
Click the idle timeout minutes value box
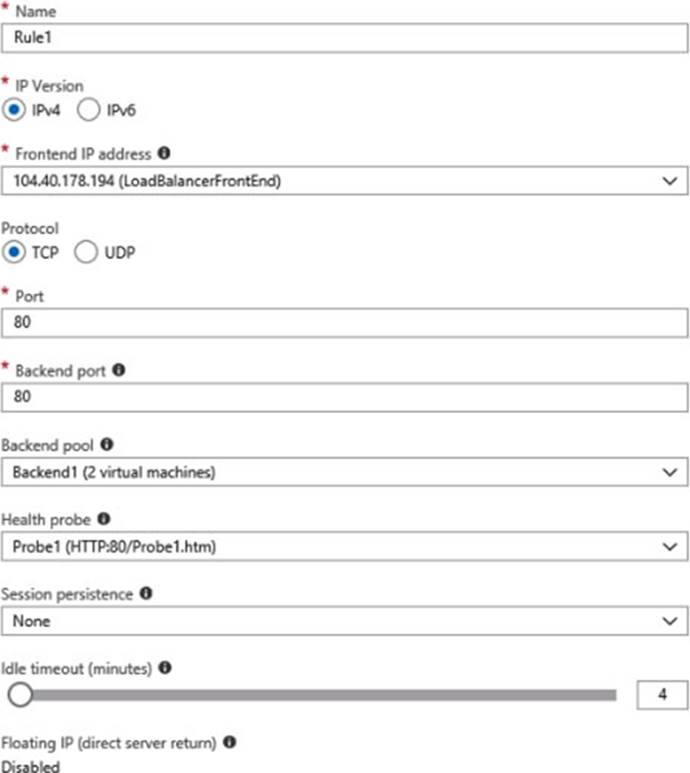[x=662, y=695]
